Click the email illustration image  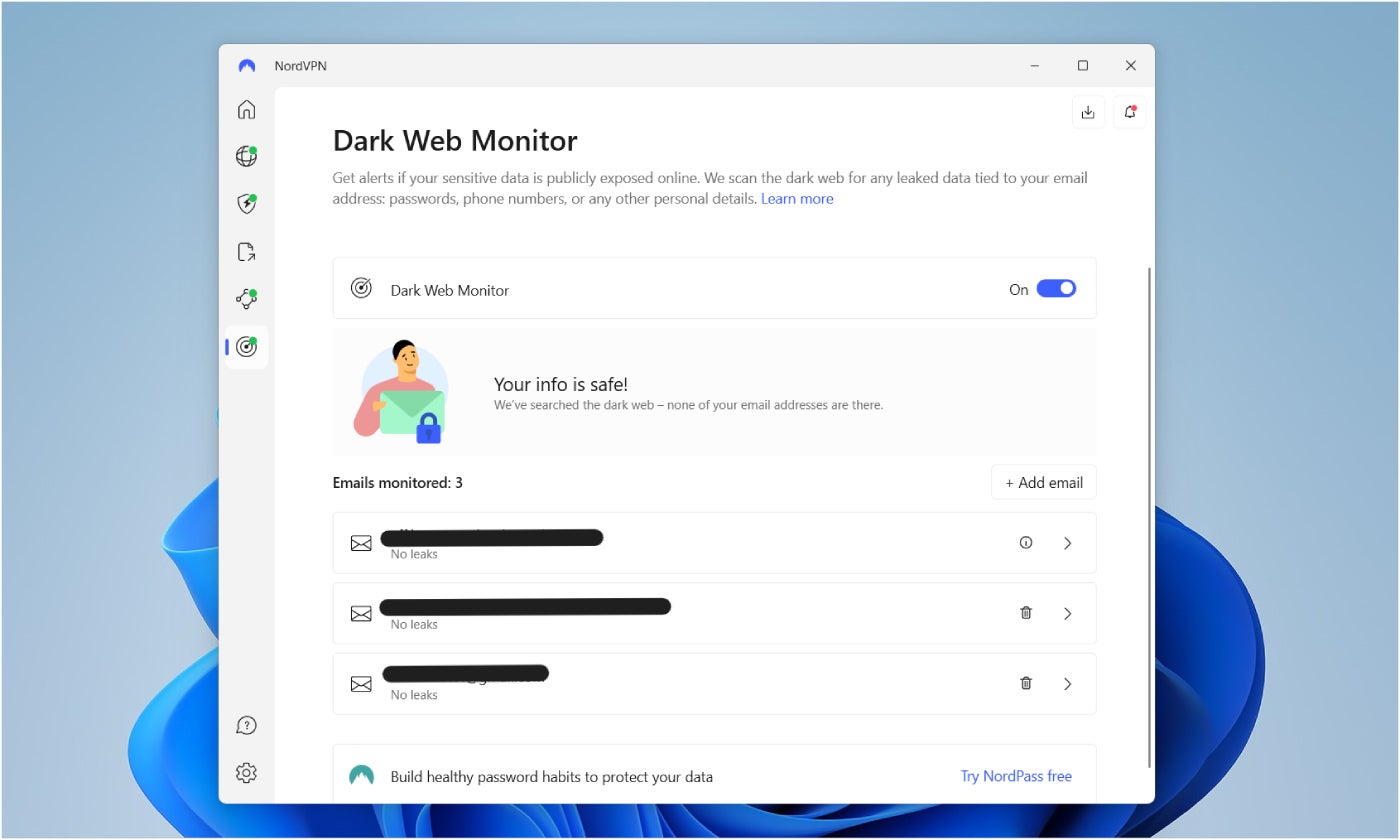(x=401, y=392)
